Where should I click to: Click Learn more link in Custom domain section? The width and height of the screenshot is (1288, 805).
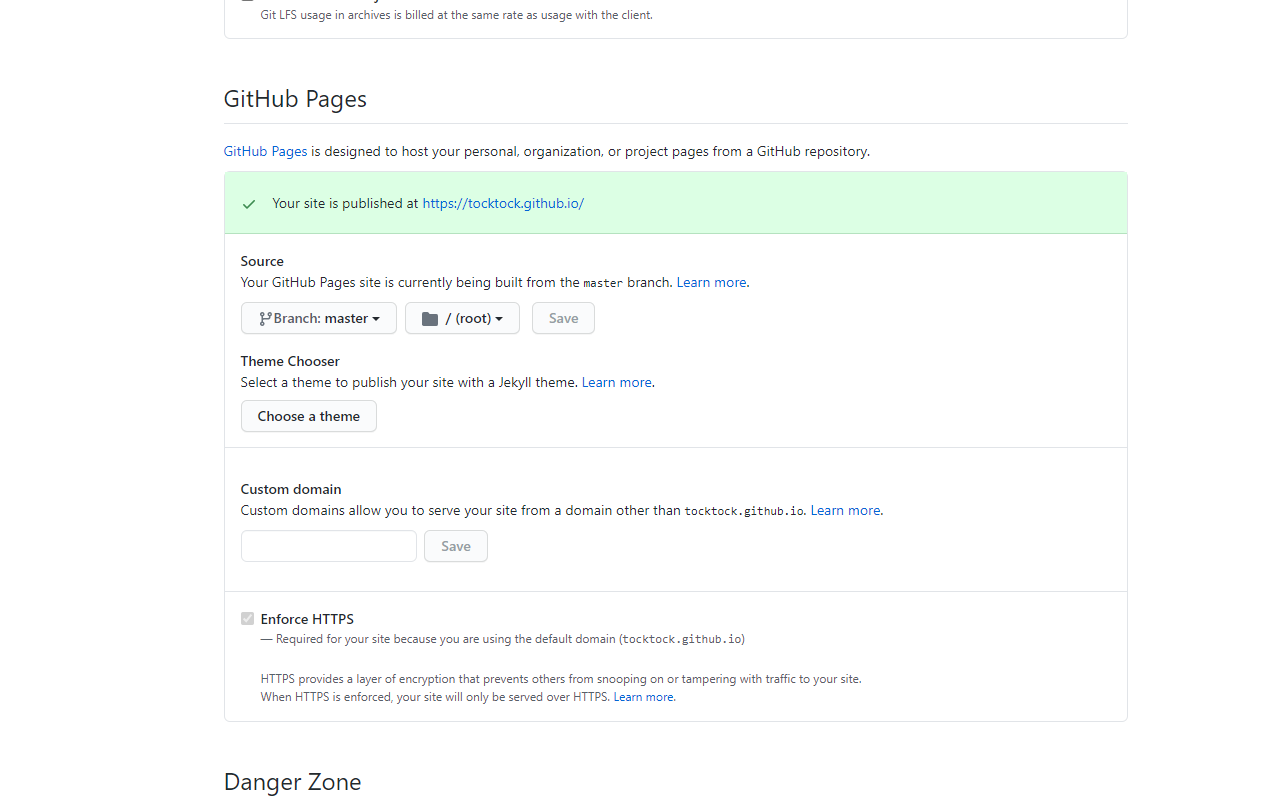[x=845, y=510]
